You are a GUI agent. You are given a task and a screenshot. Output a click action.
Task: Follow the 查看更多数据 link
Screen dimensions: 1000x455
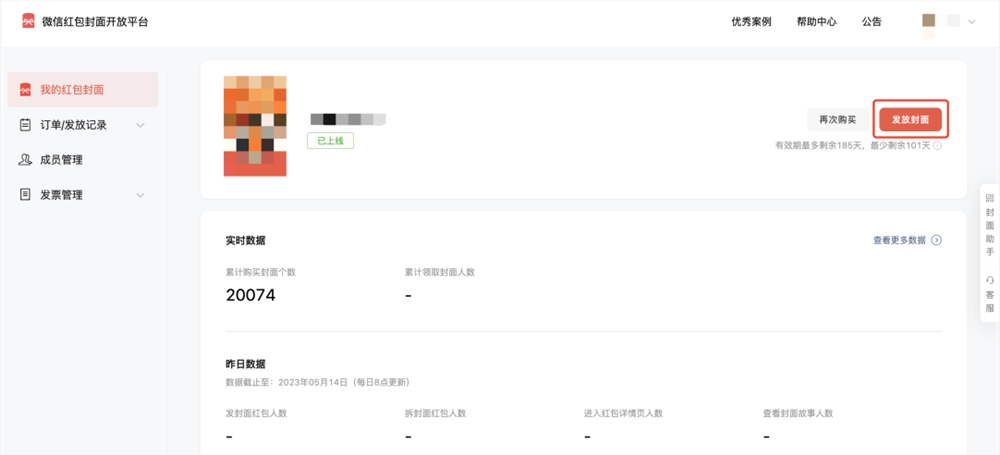click(900, 240)
